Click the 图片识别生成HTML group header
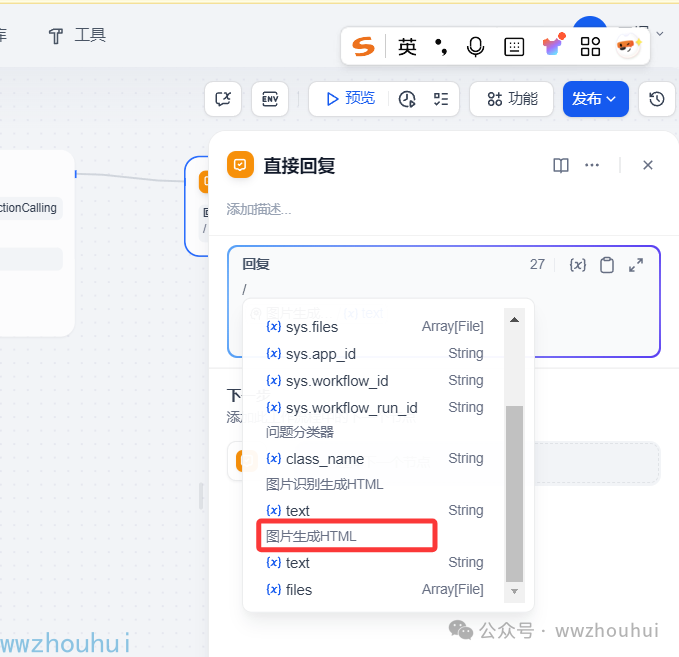Image resolution: width=679 pixels, height=657 pixels. pyautogui.click(x=324, y=484)
